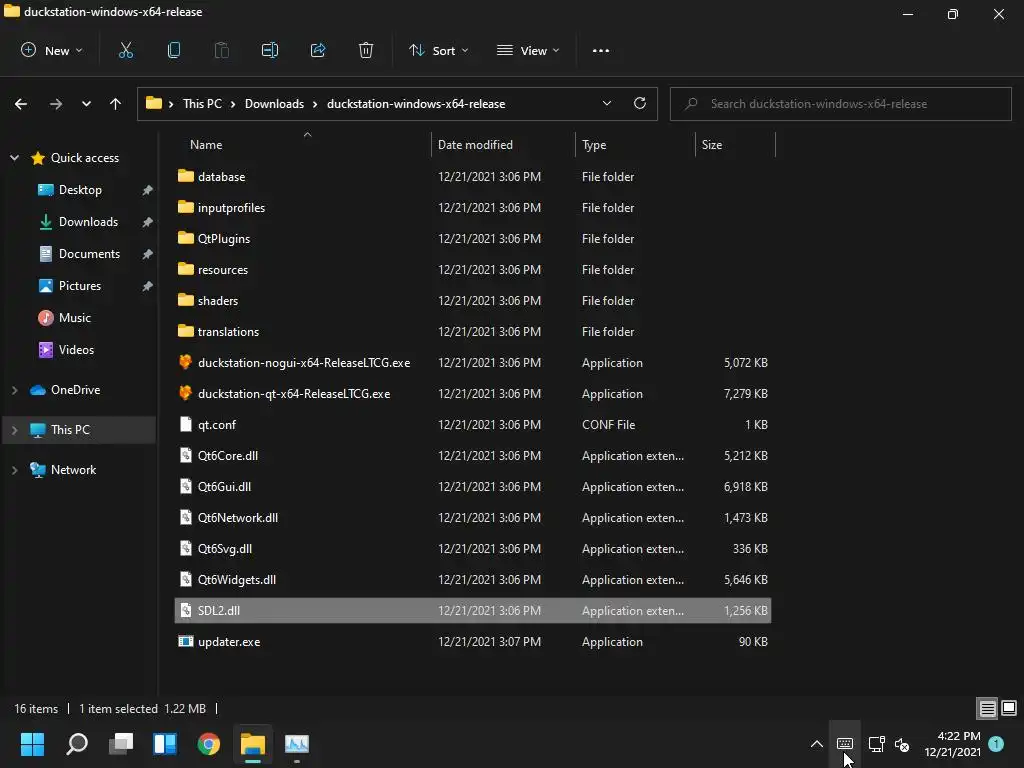The image size is (1024, 768).
Task: Open the View dropdown menu
Action: click(528, 50)
